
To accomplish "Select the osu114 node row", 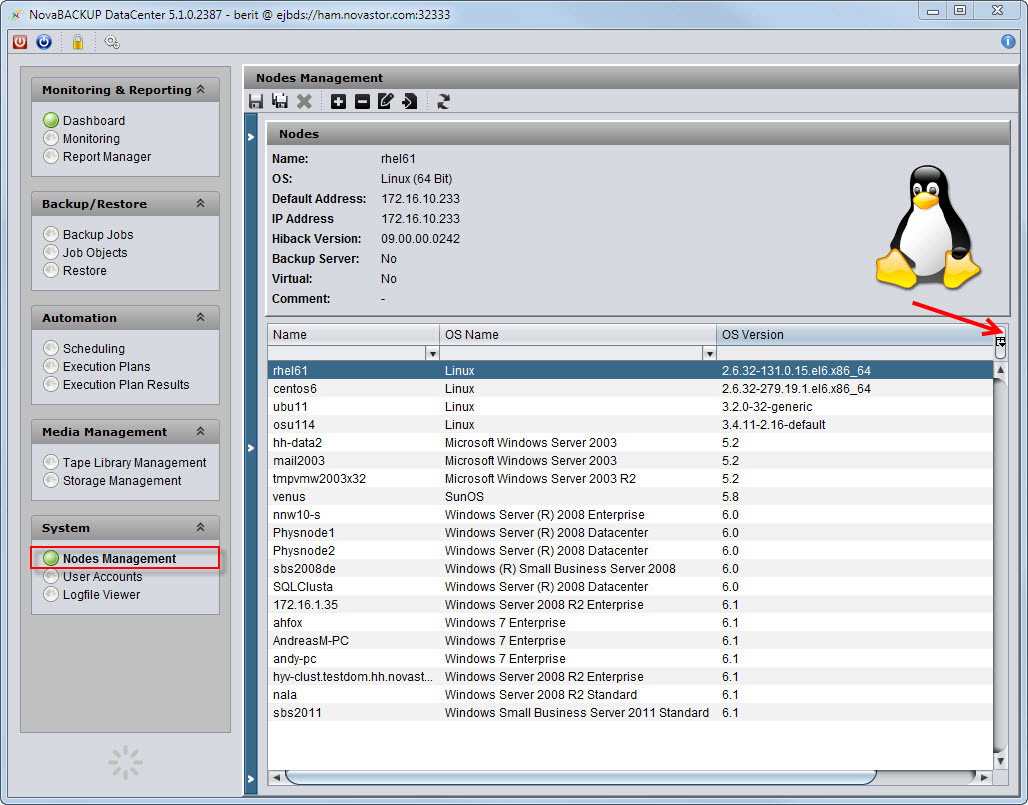I will (630, 425).
